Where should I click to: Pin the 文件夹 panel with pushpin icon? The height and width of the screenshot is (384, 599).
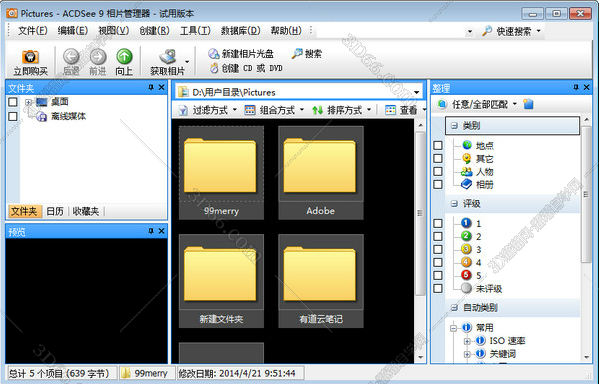pyautogui.click(x=151, y=87)
